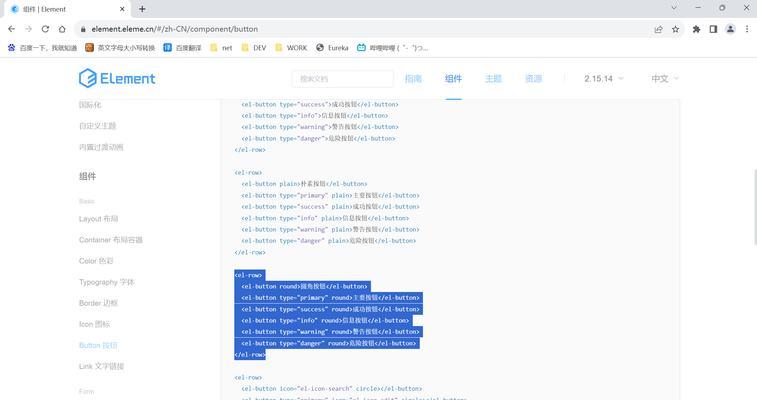This screenshot has height=400, width=757.
Task: Open Typography 字体 in the sidebar
Action: click(107, 282)
